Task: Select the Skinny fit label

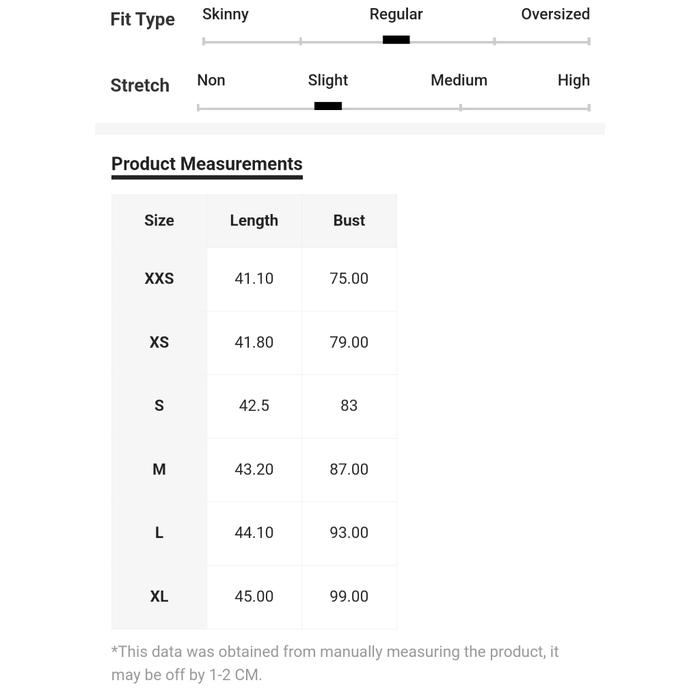Action: 225,14
